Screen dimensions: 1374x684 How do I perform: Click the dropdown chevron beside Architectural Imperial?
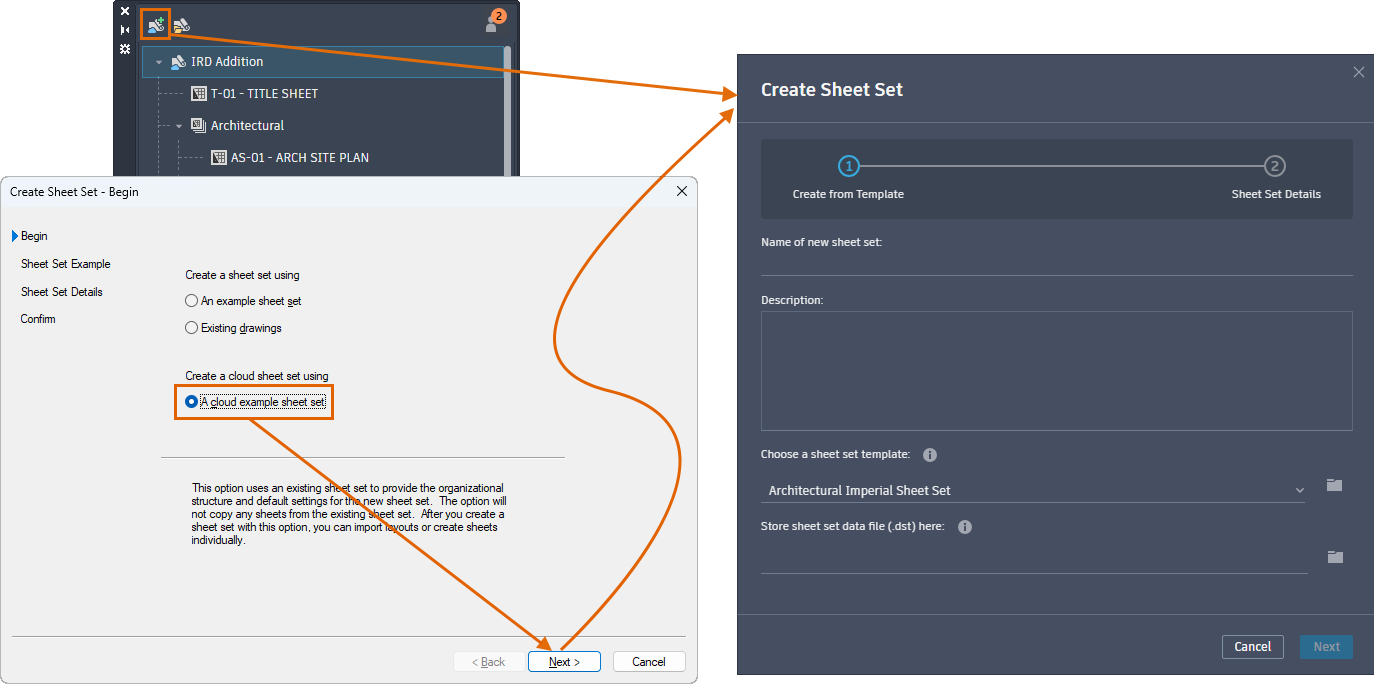click(x=1299, y=491)
